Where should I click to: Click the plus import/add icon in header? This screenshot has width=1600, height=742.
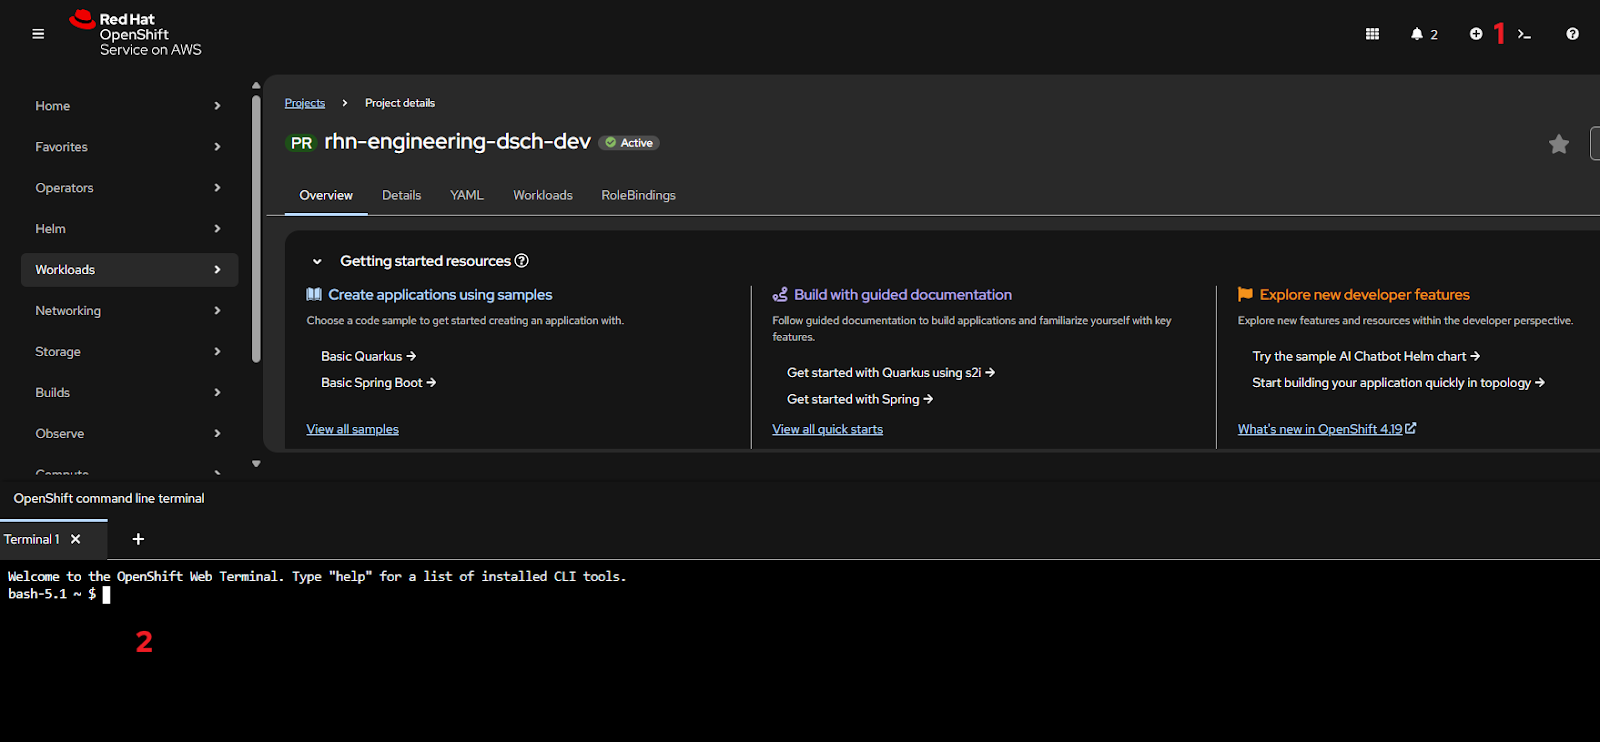pyautogui.click(x=1476, y=34)
